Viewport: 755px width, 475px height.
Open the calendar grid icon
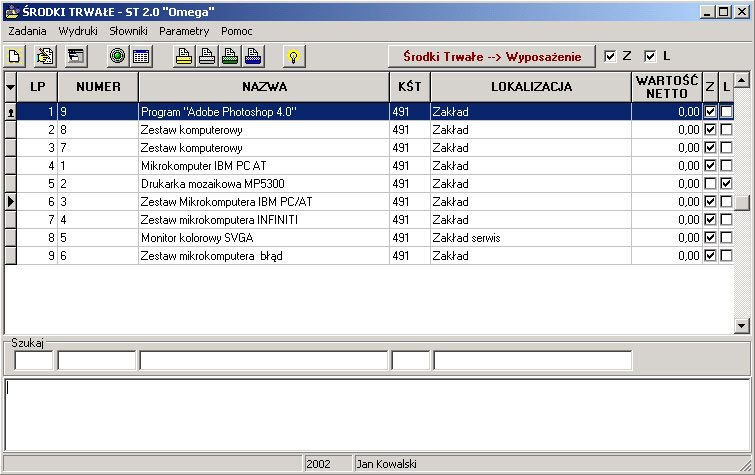(x=141, y=56)
